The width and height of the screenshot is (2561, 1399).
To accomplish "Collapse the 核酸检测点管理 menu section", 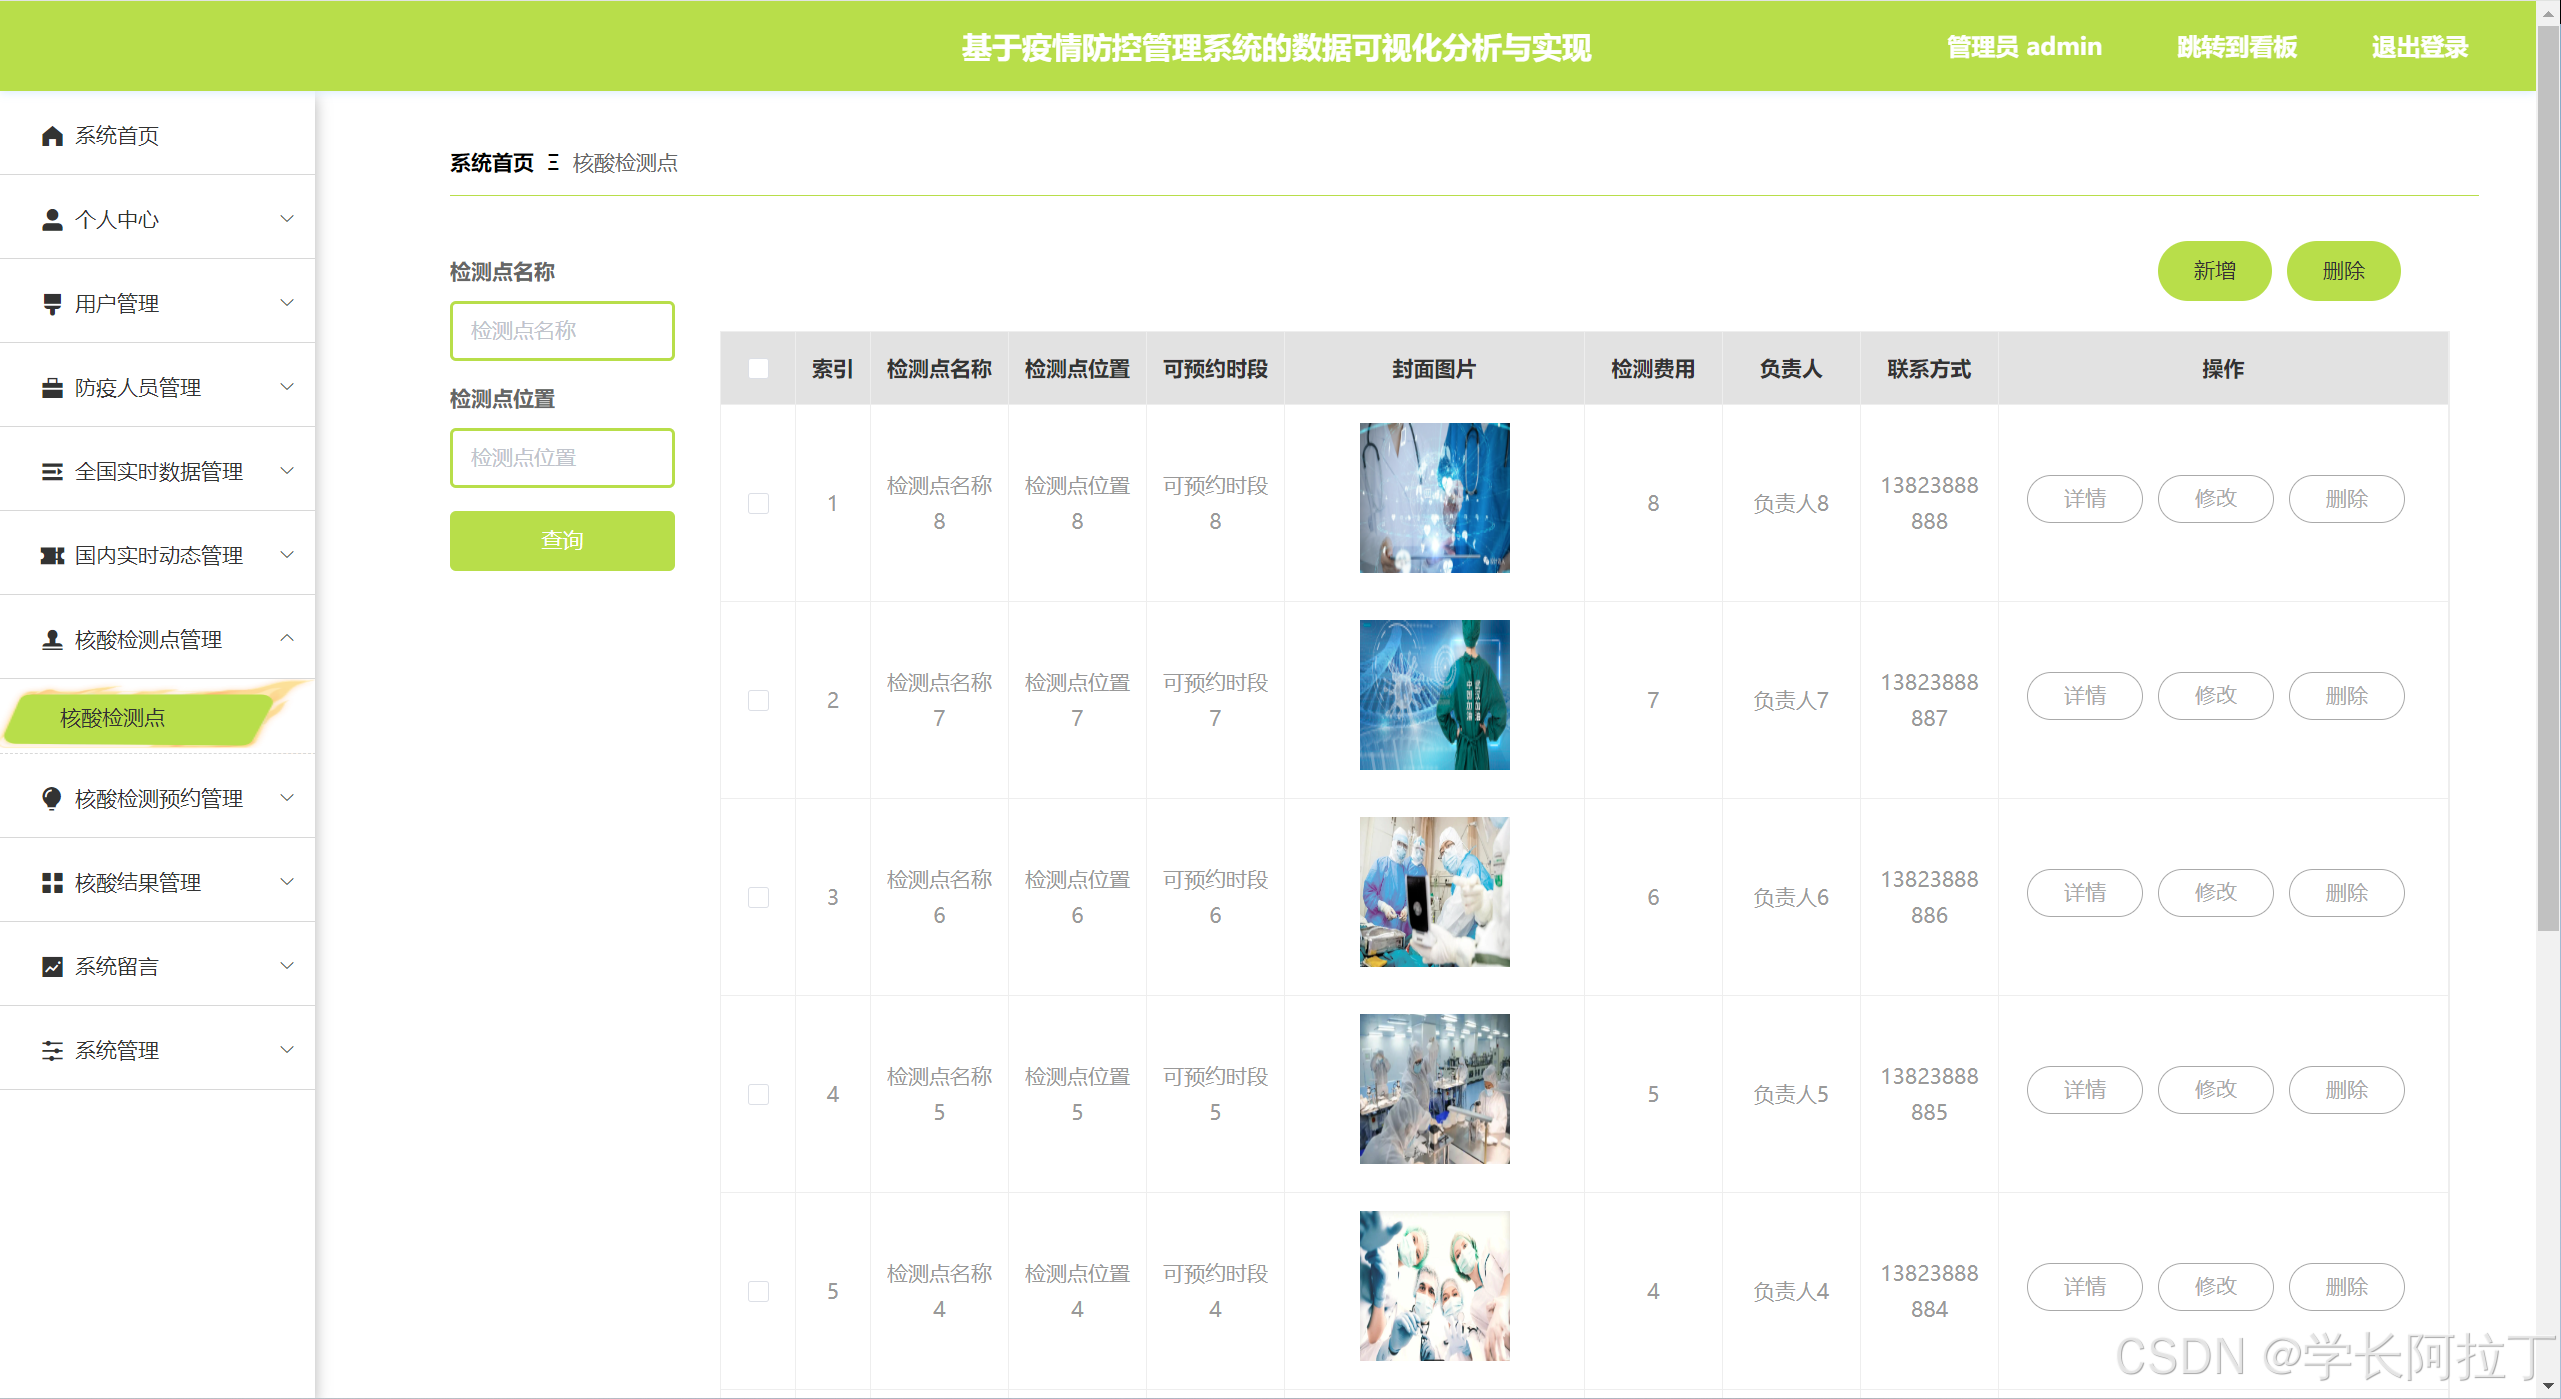I will (288, 638).
